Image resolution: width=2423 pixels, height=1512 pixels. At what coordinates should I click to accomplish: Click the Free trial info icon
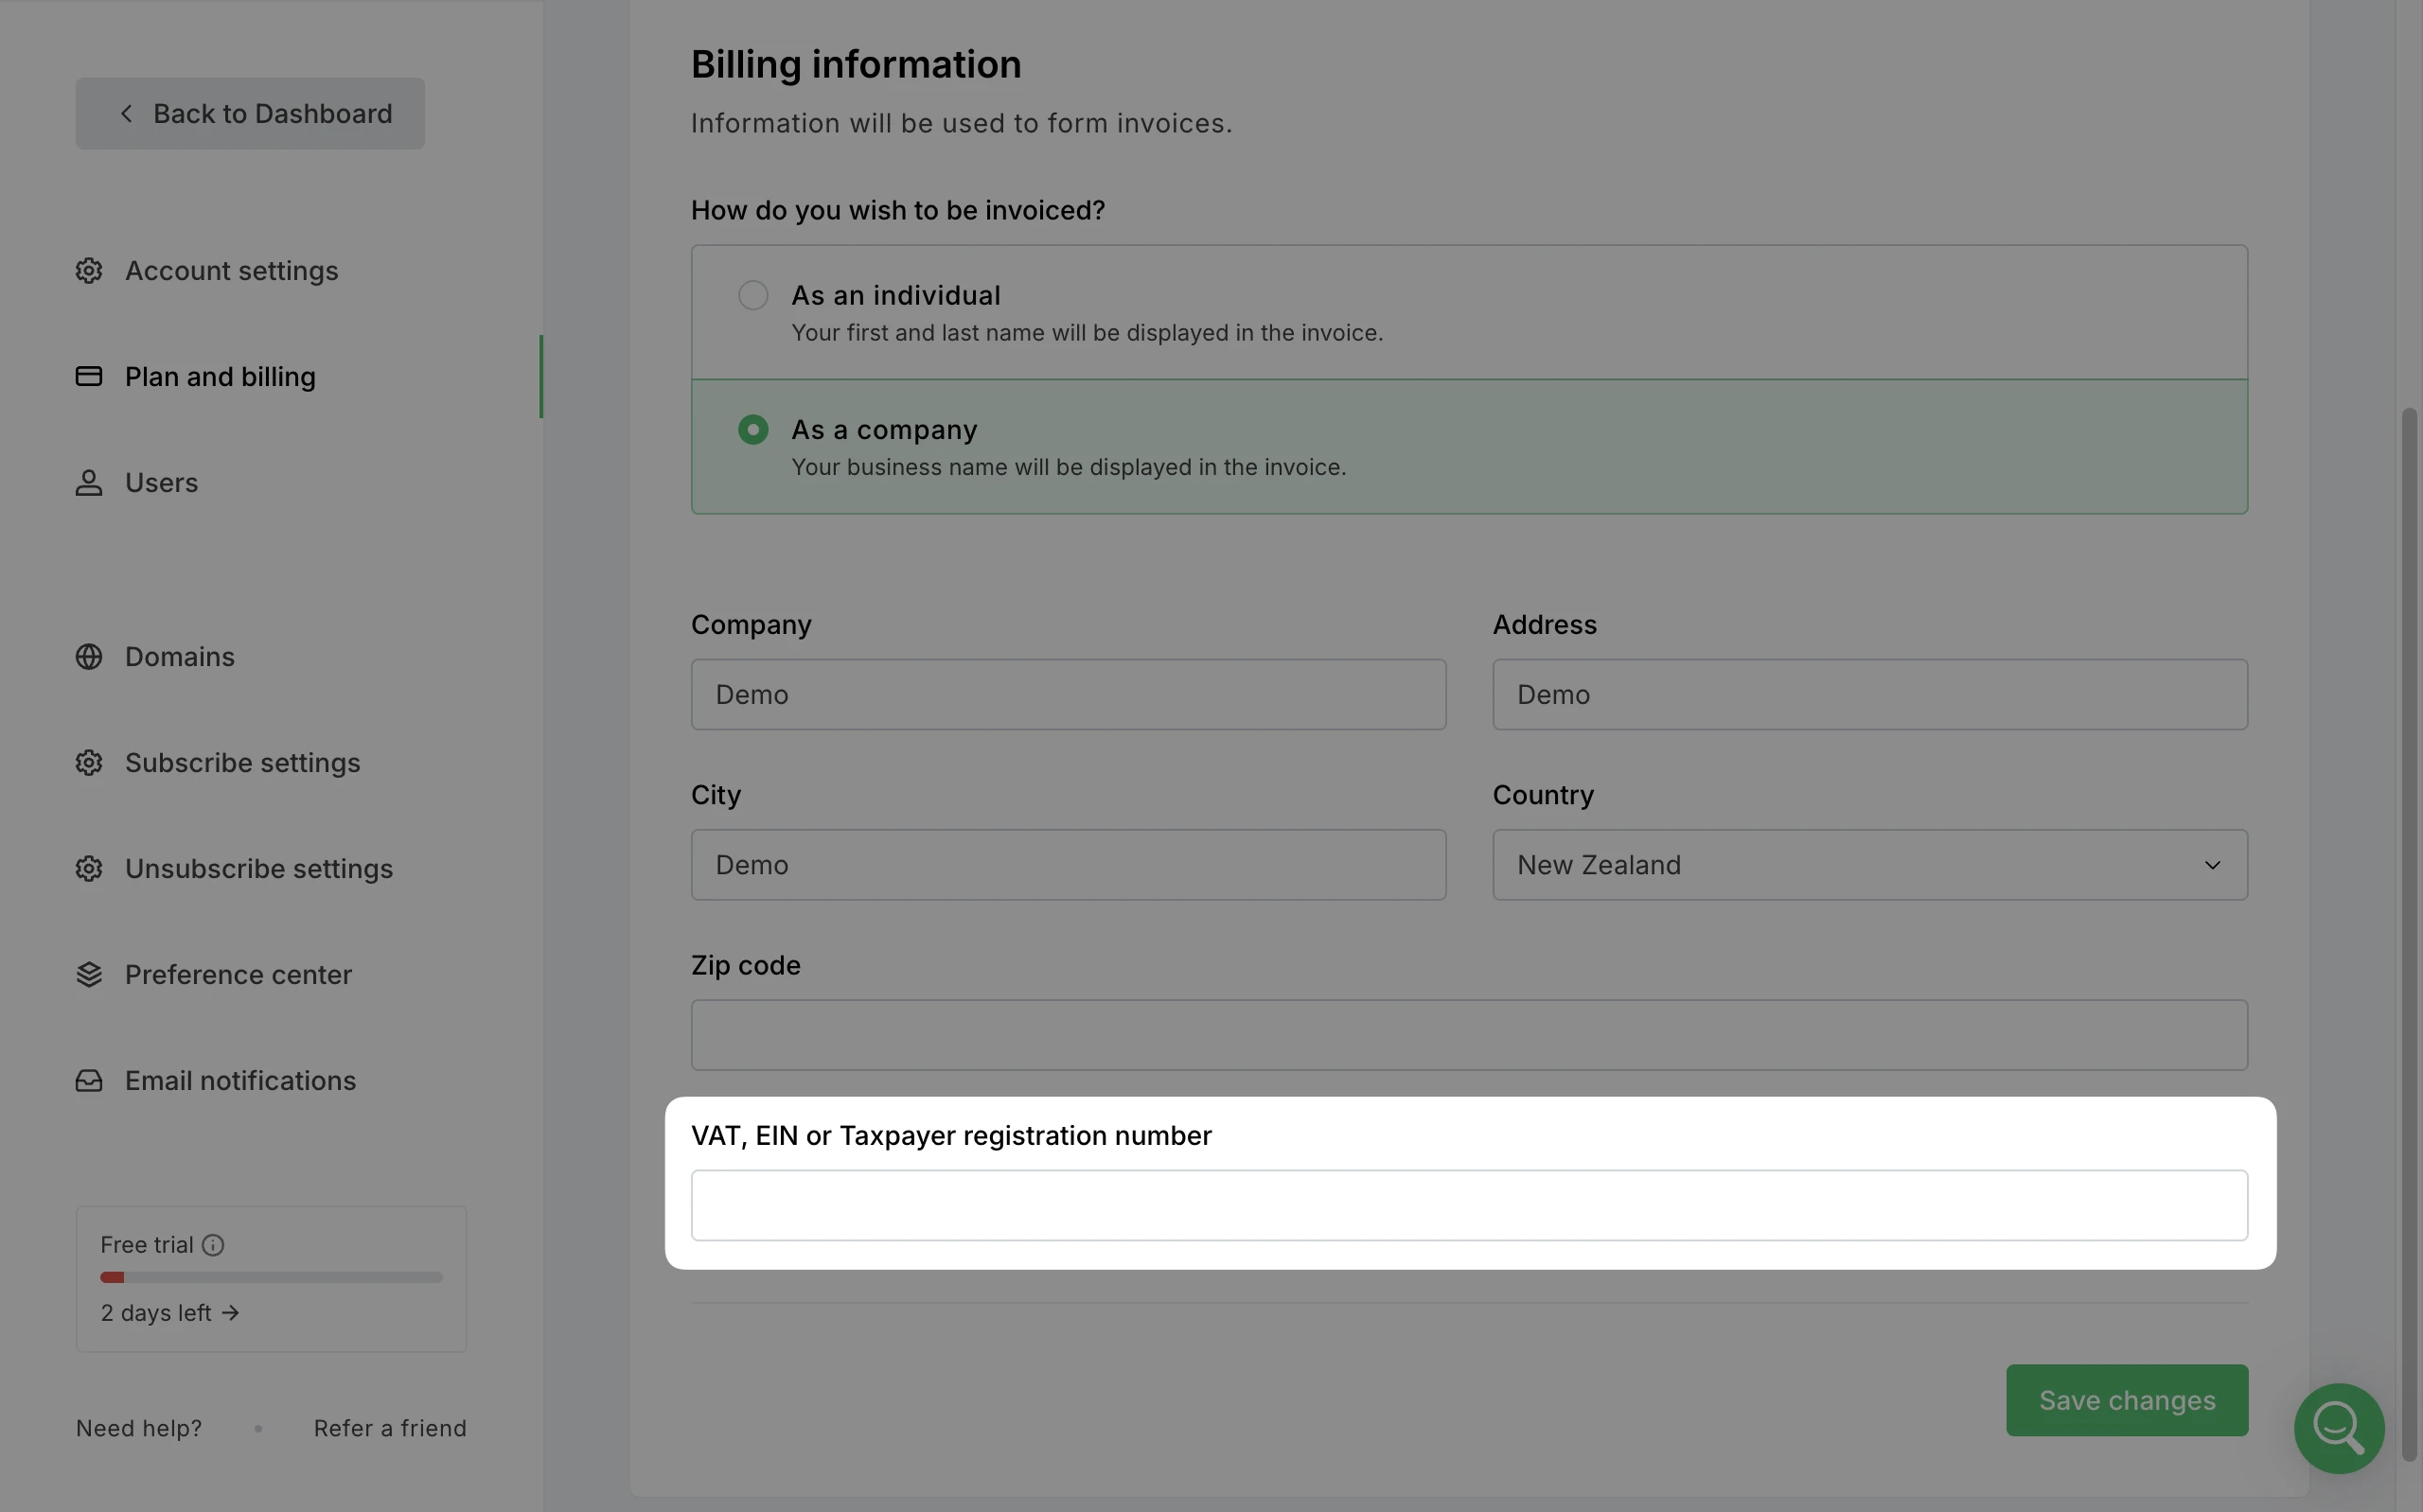[213, 1245]
